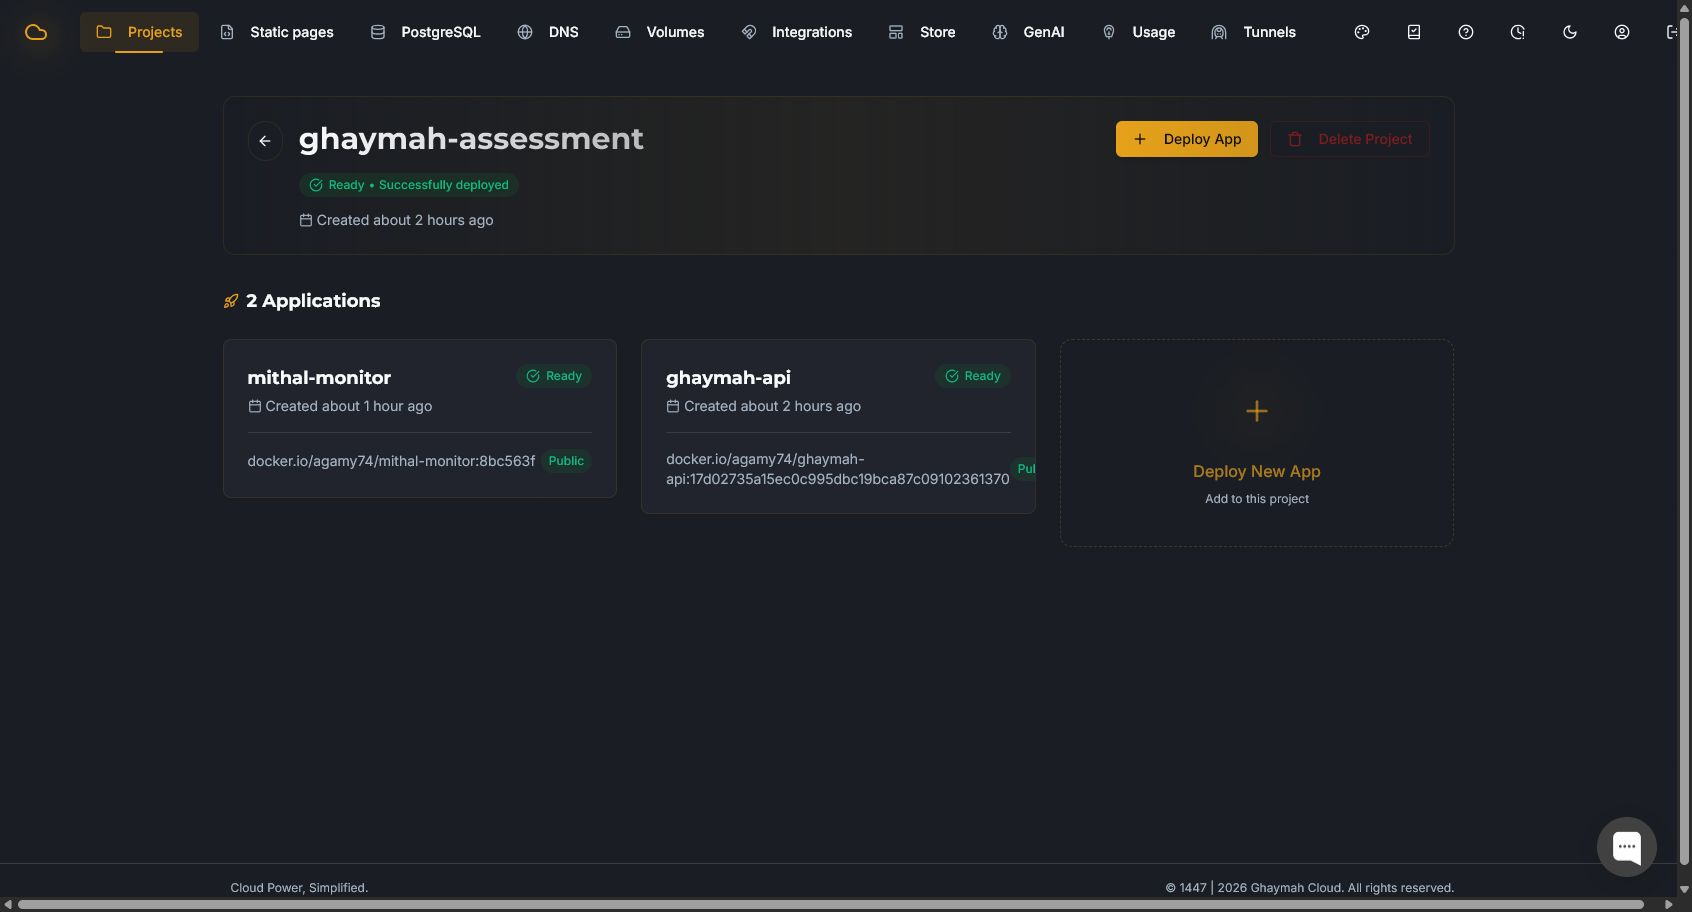Go to the PostgreSQL tab
Screen dimensions: 1692x912
point(426,32)
